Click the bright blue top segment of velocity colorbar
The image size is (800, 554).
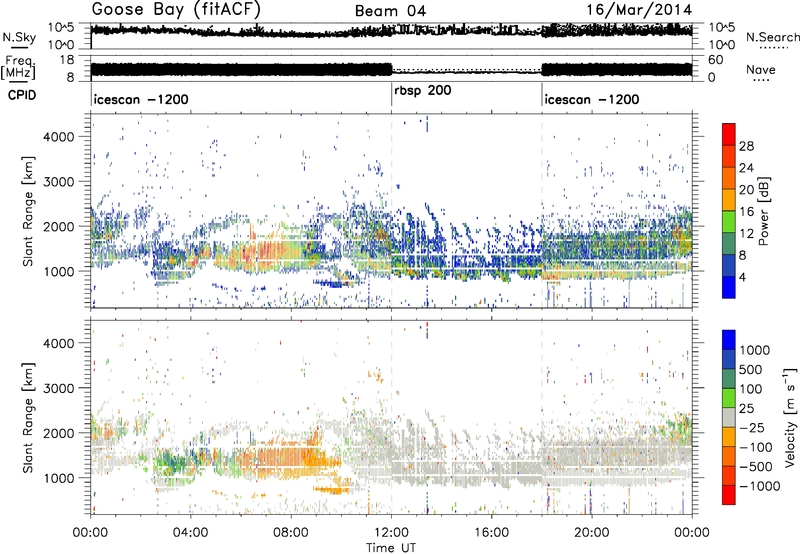coord(729,339)
